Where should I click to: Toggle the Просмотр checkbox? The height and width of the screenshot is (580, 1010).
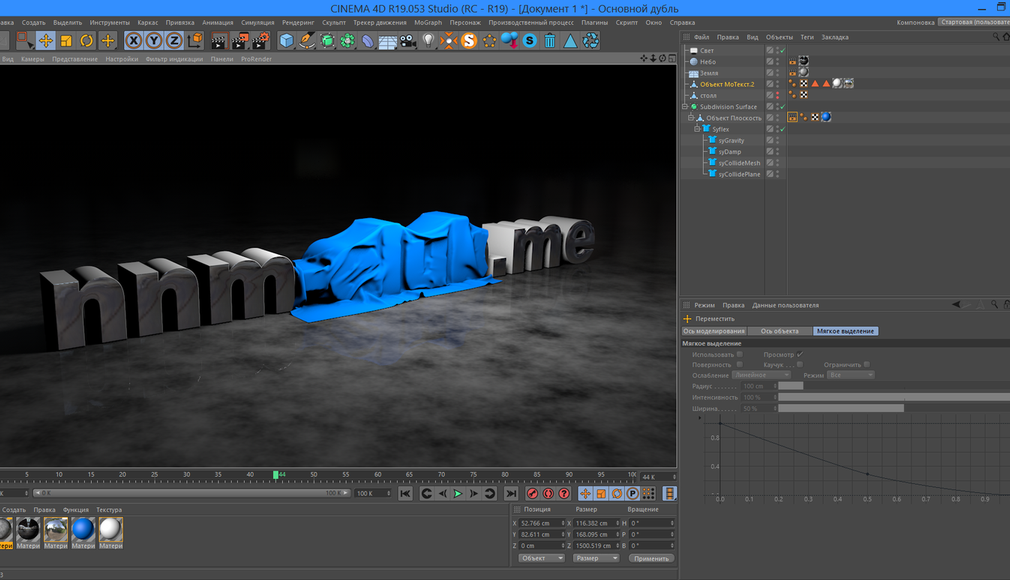(800, 354)
